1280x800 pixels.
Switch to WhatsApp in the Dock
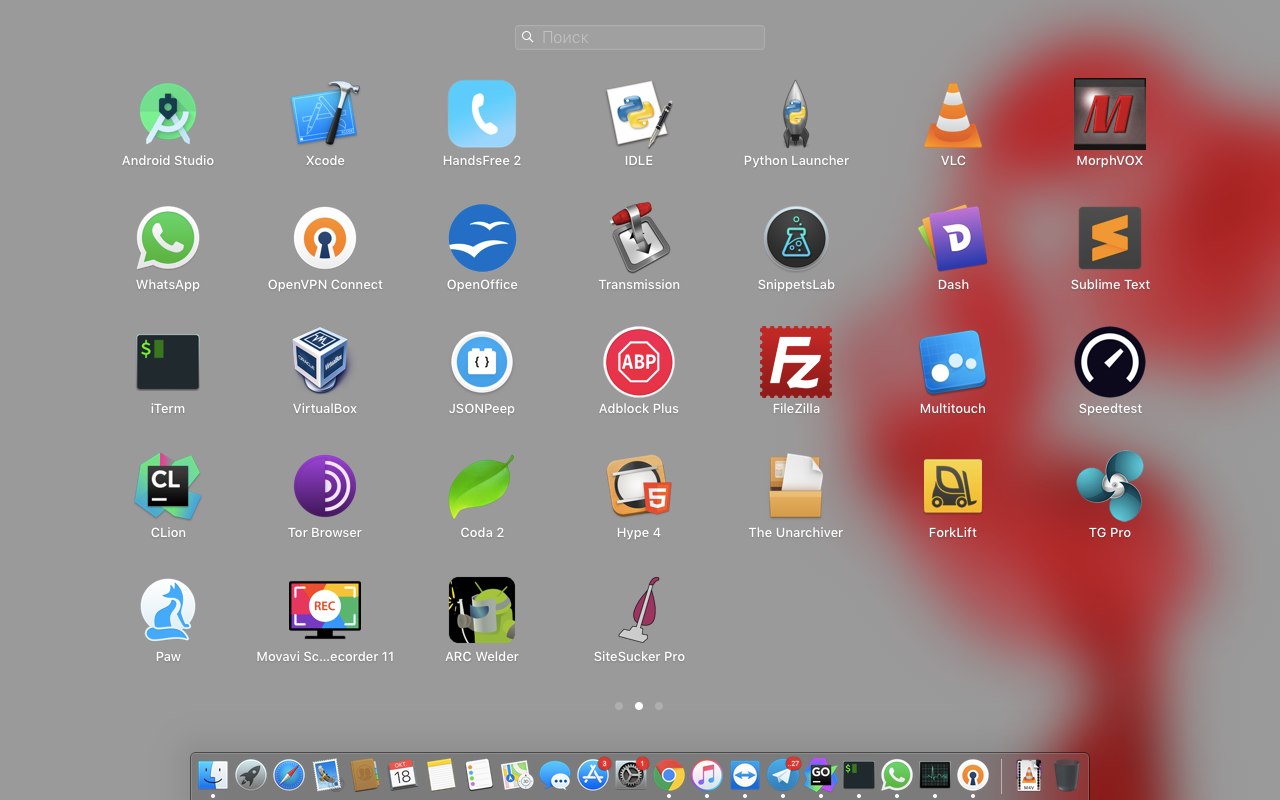[x=897, y=775]
